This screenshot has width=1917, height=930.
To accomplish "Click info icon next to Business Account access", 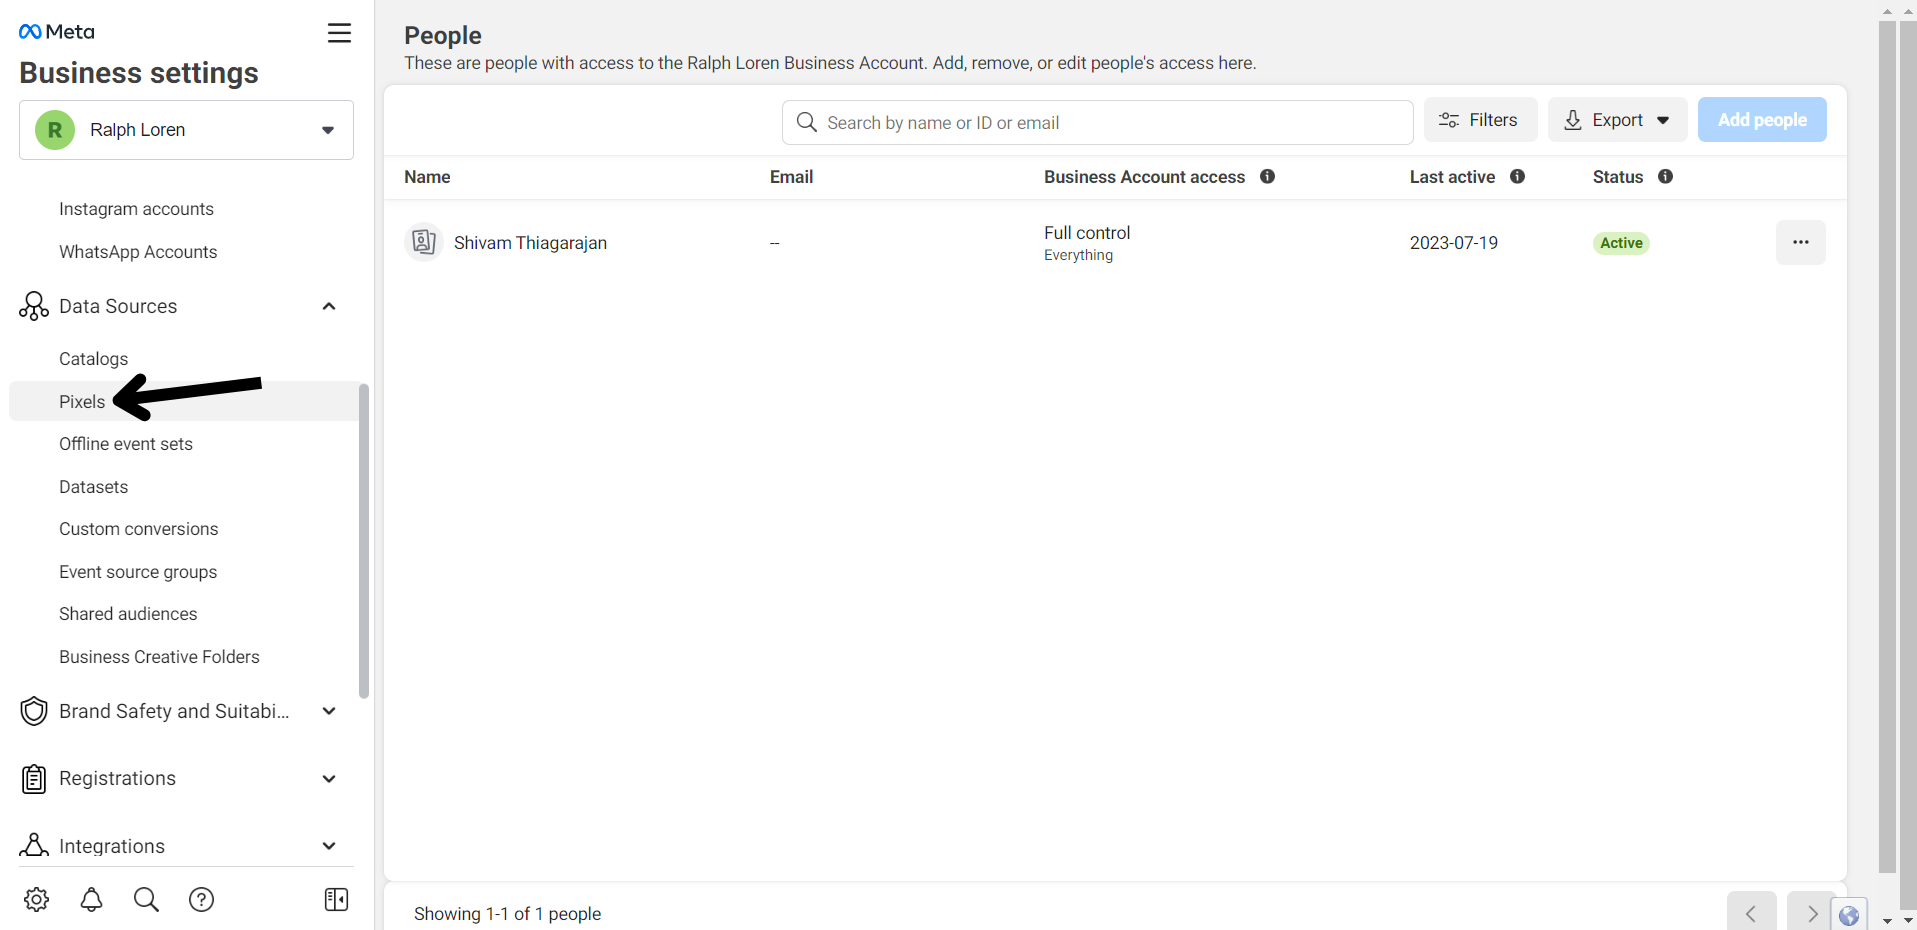I will click(x=1267, y=177).
